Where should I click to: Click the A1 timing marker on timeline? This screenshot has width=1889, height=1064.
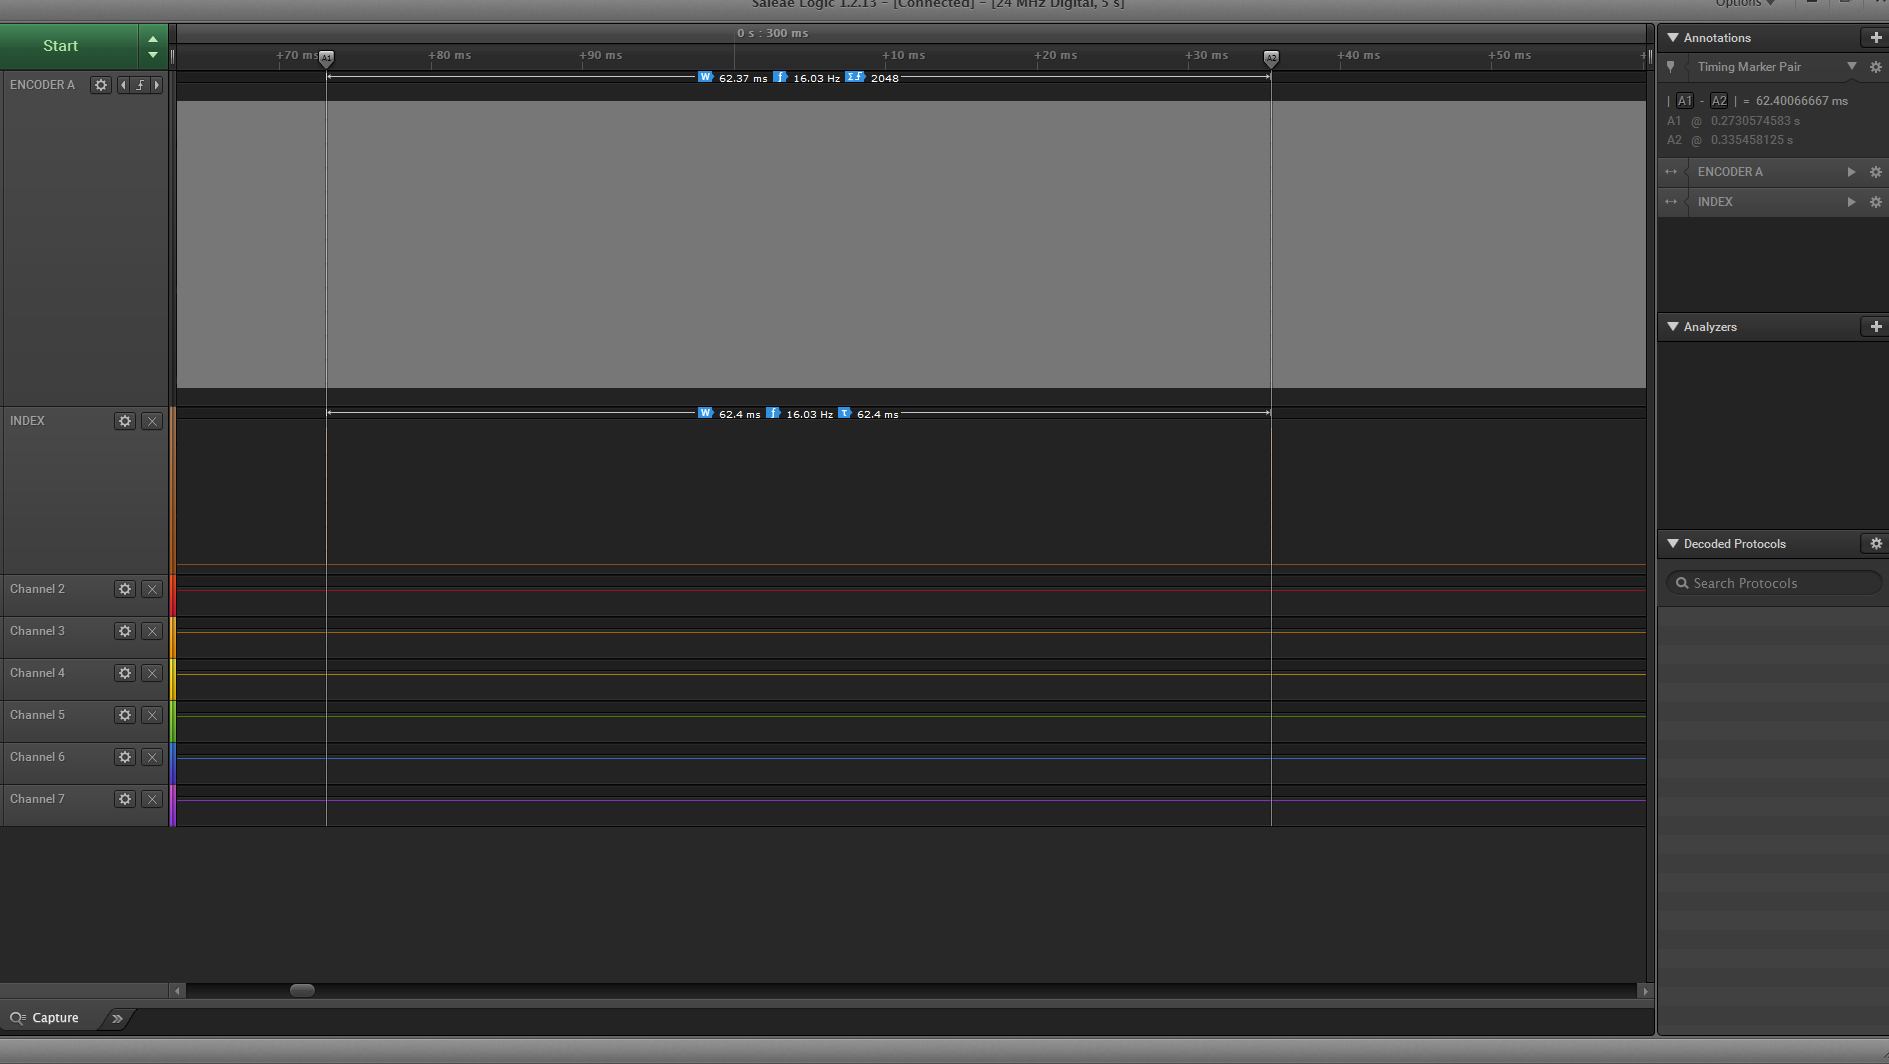pyautogui.click(x=326, y=58)
